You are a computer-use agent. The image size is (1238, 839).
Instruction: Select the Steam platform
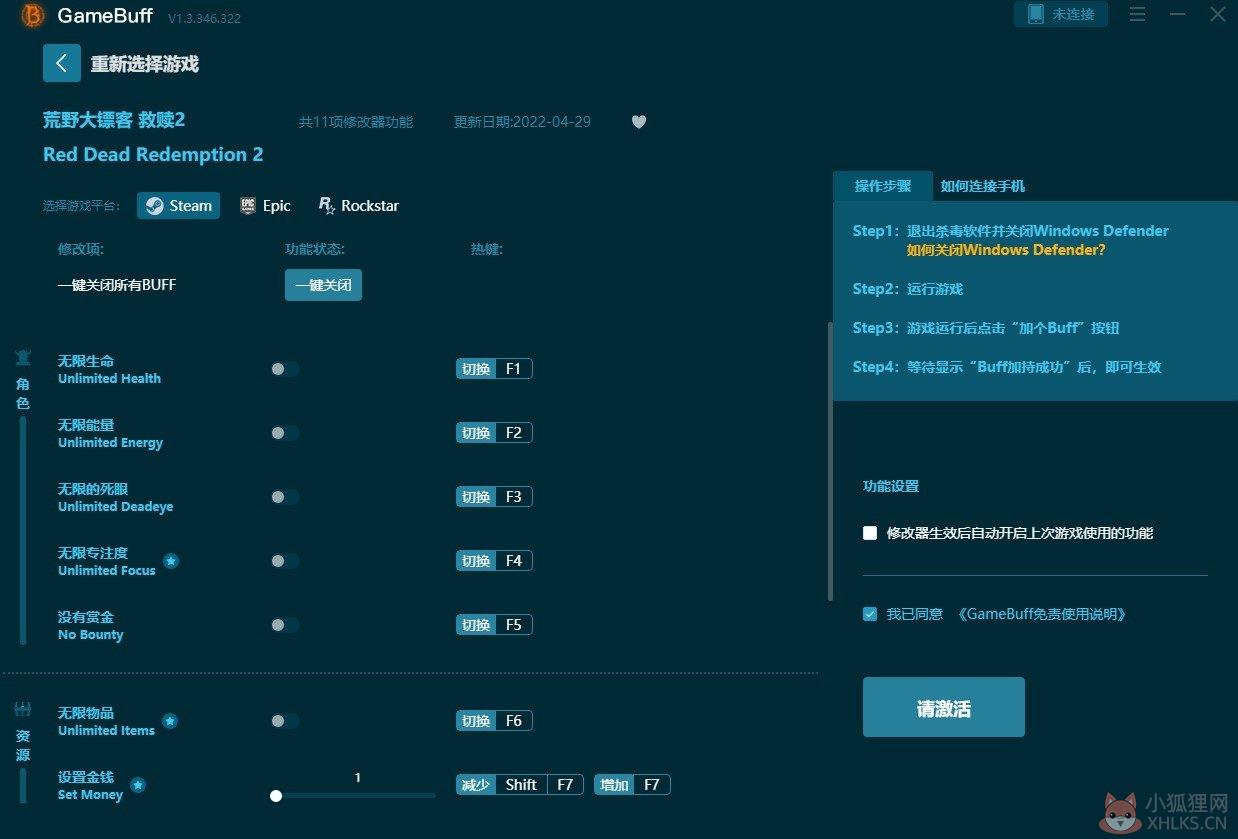click(179, 206)
